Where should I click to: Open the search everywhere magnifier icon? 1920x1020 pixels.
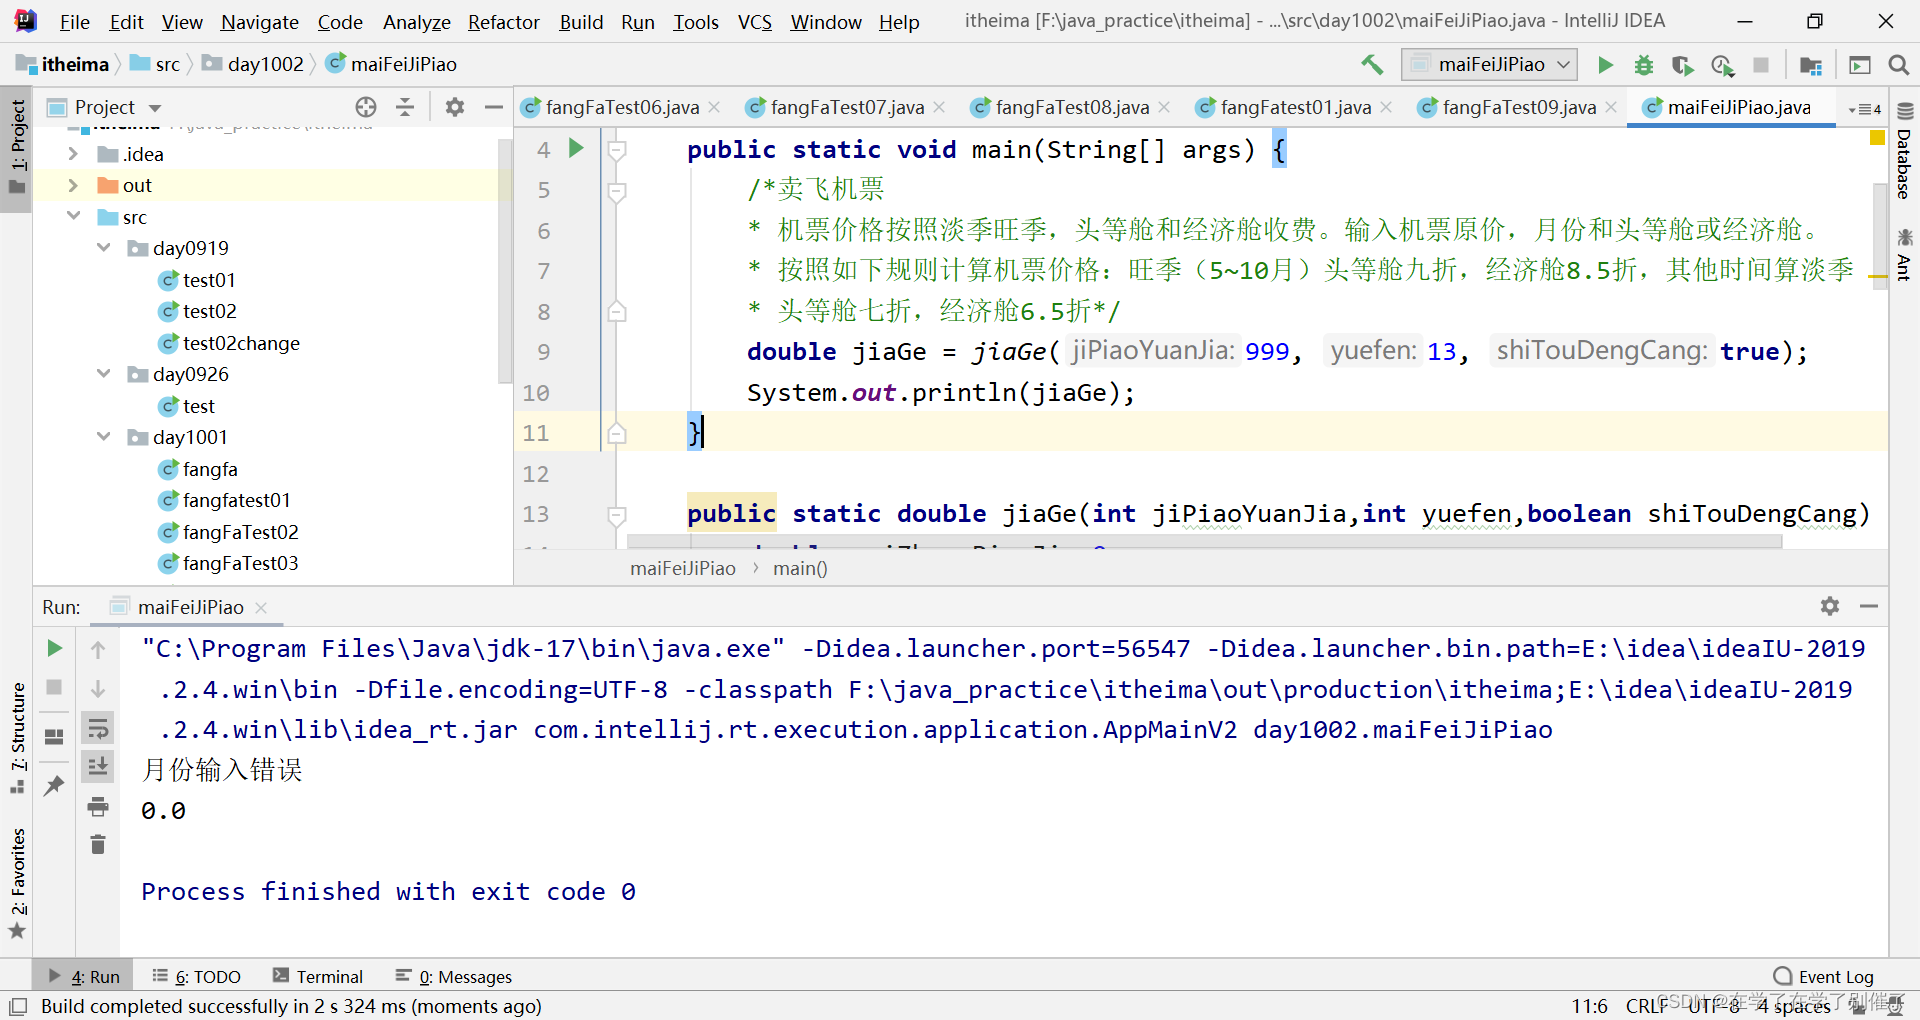[x=1899, y=64]
